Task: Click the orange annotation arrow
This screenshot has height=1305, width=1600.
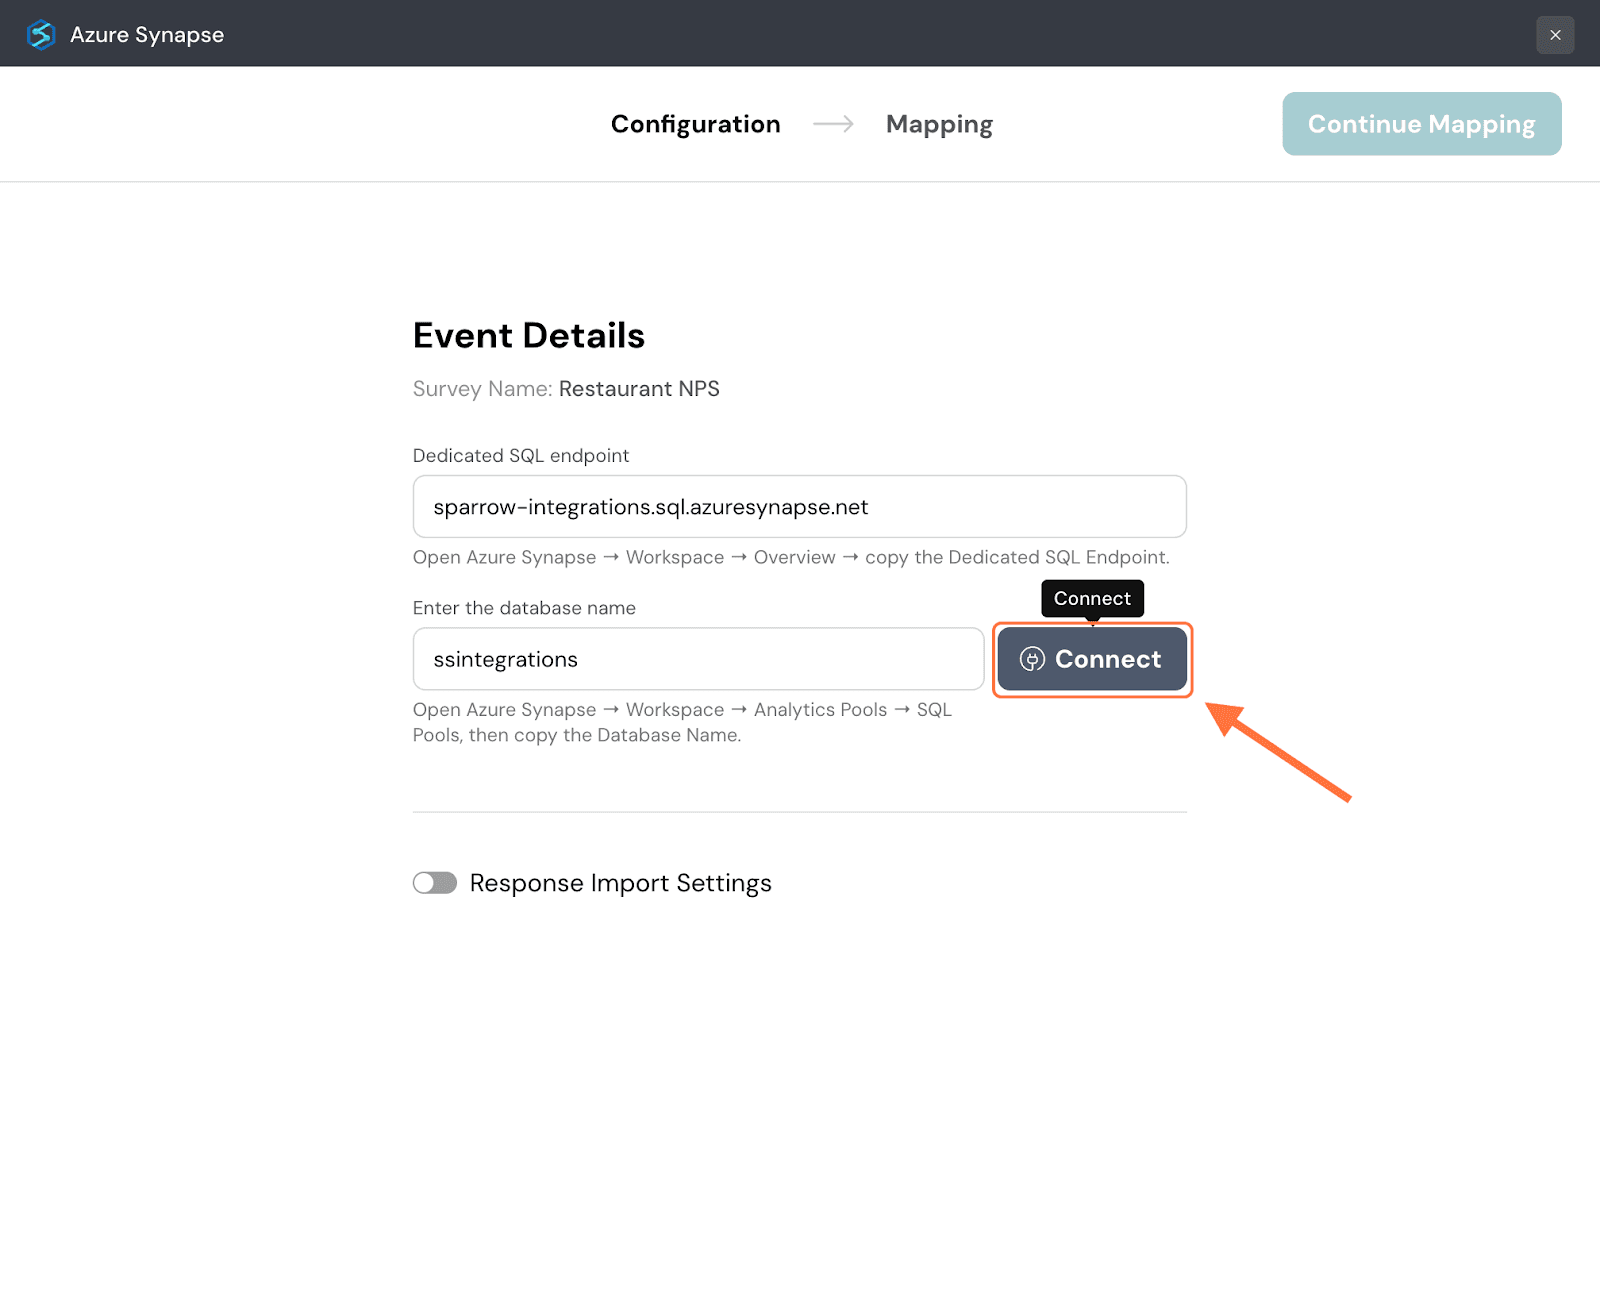Action: (x=1279, y=752)
